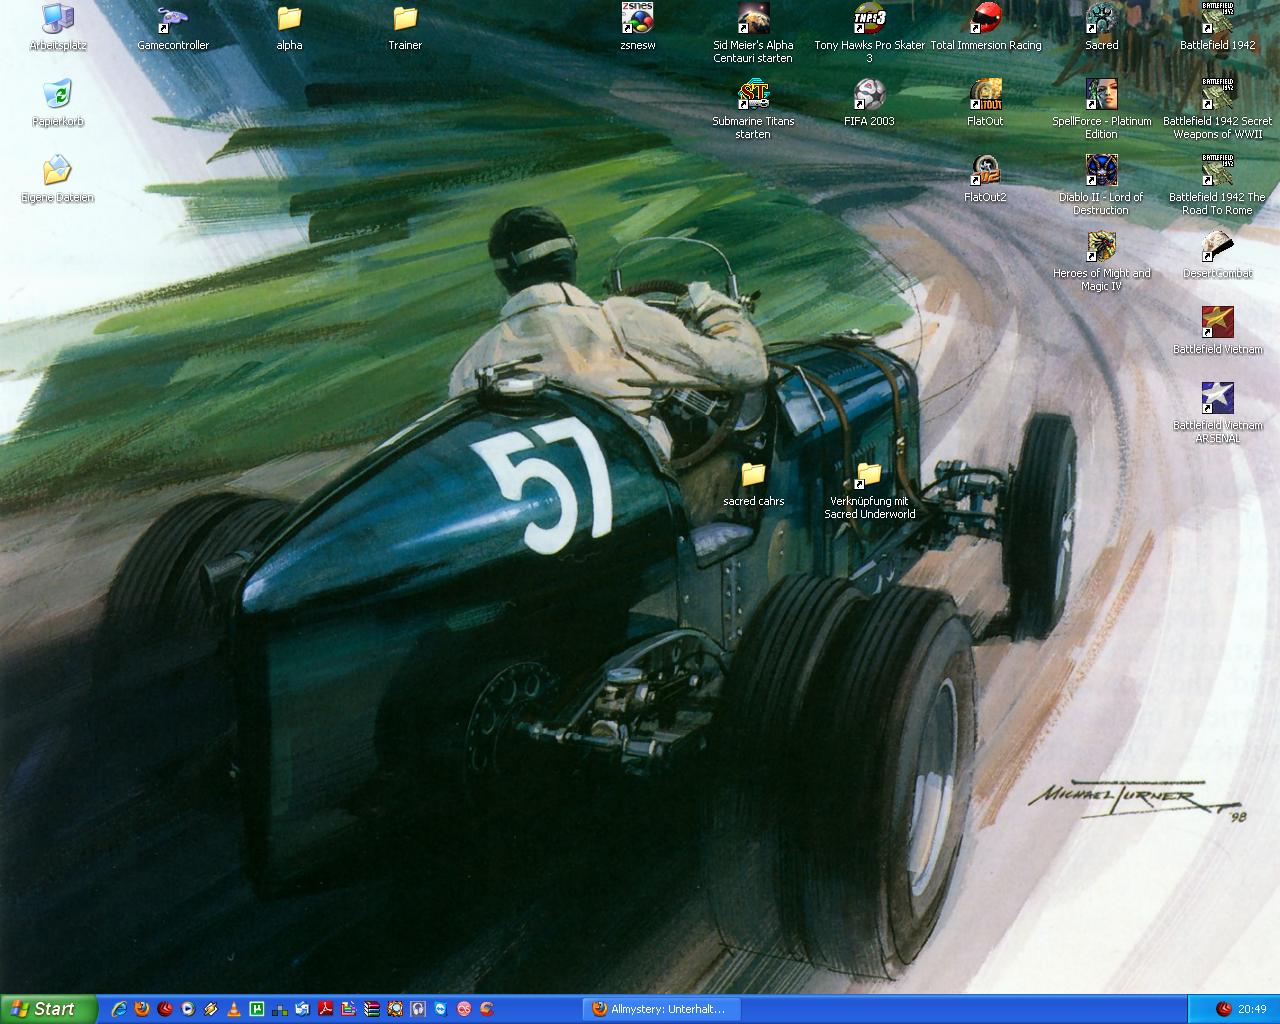Click the red system tray icon
1280x1024 pixels.
tap(1223, 1009)
